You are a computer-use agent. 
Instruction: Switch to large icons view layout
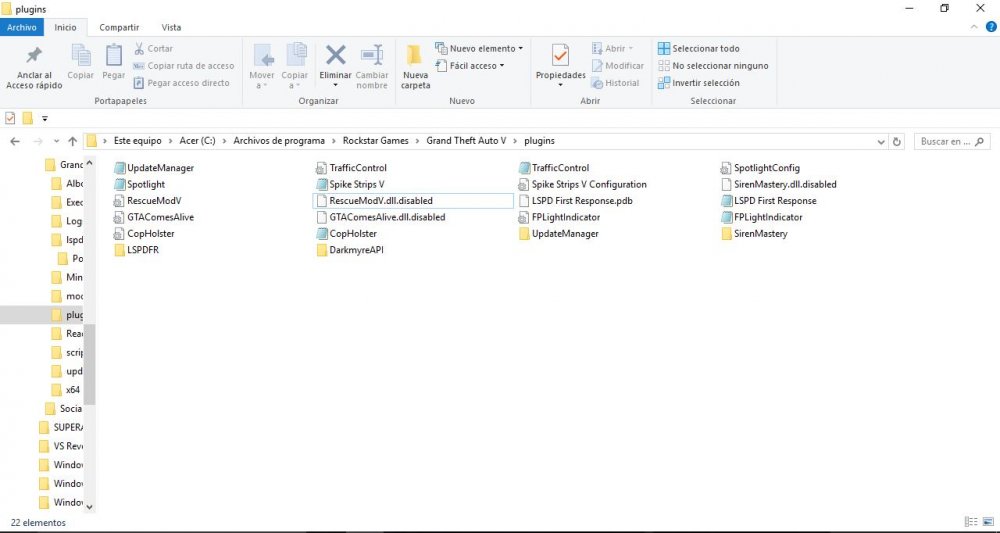(x=987, y=522)
